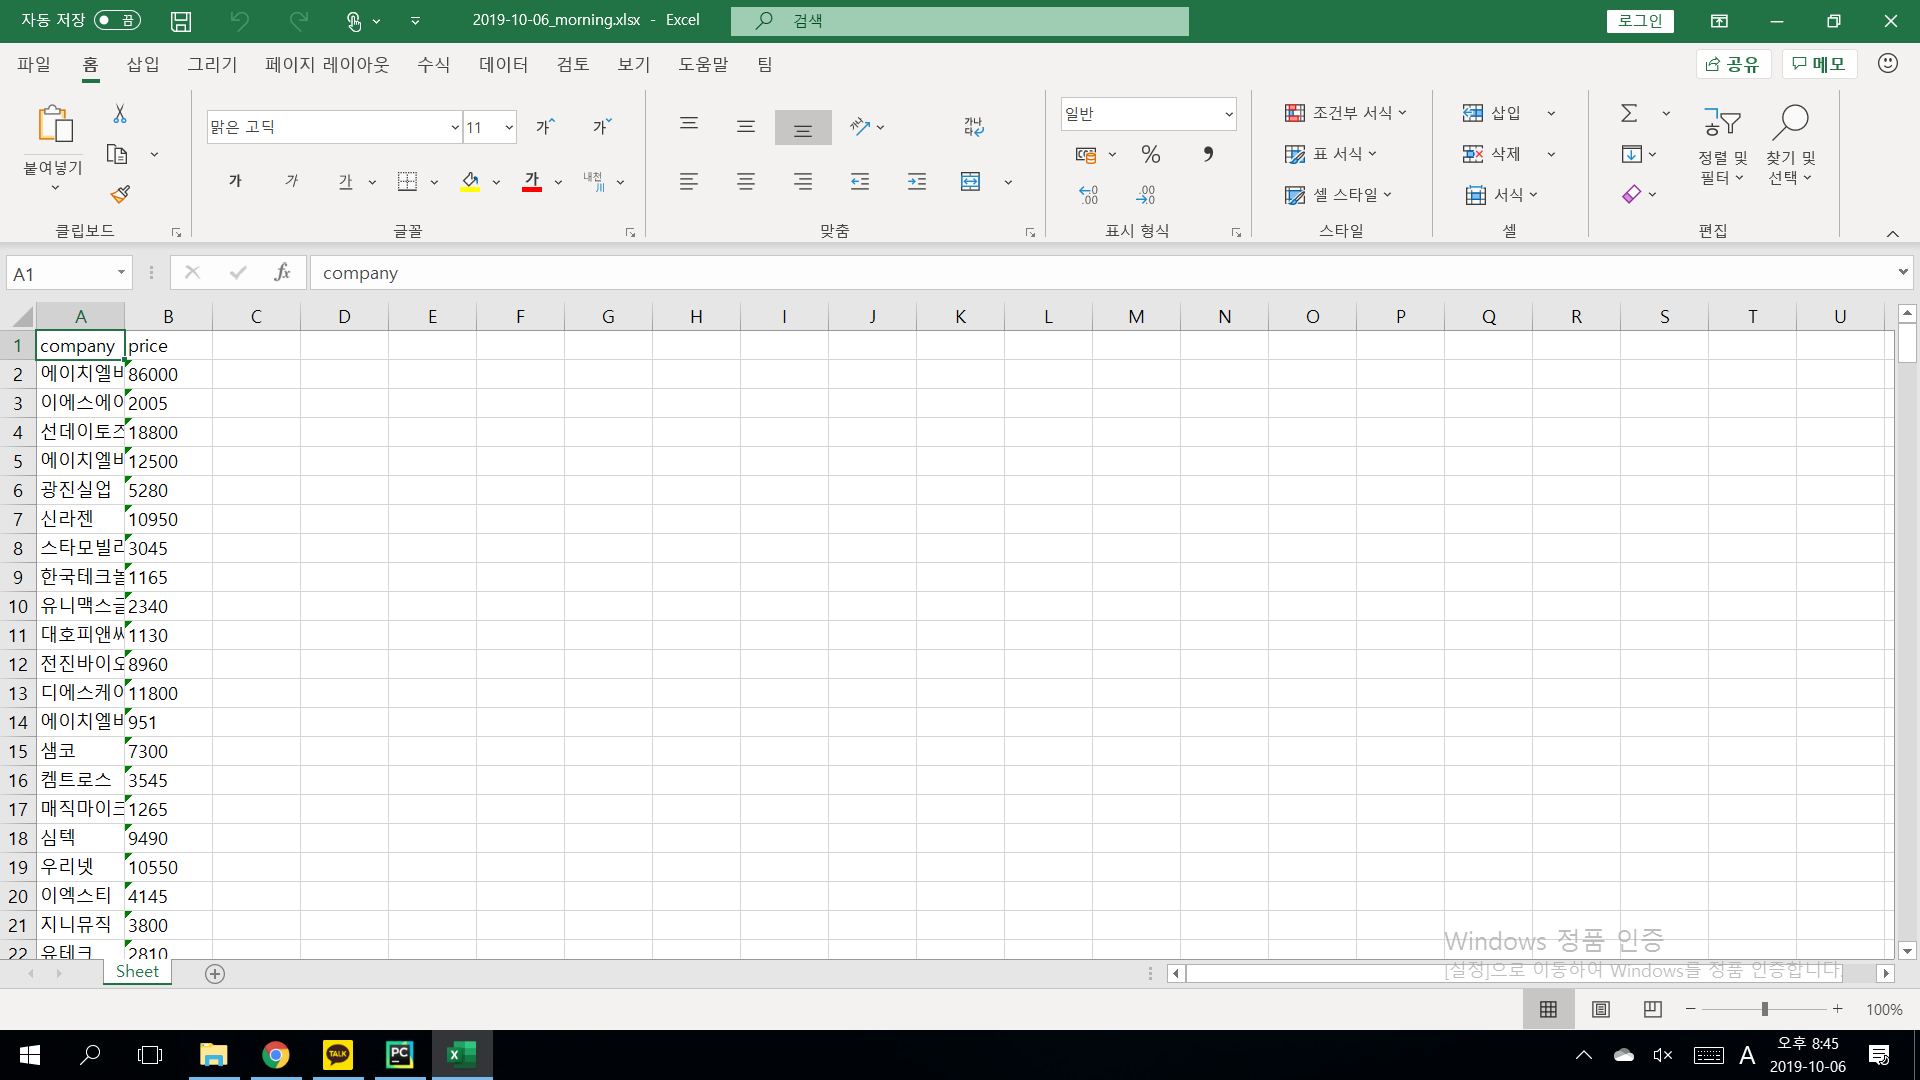1920x1080 pixels.
Task: Click the Cut scissors icon
Action: (120, 114)
